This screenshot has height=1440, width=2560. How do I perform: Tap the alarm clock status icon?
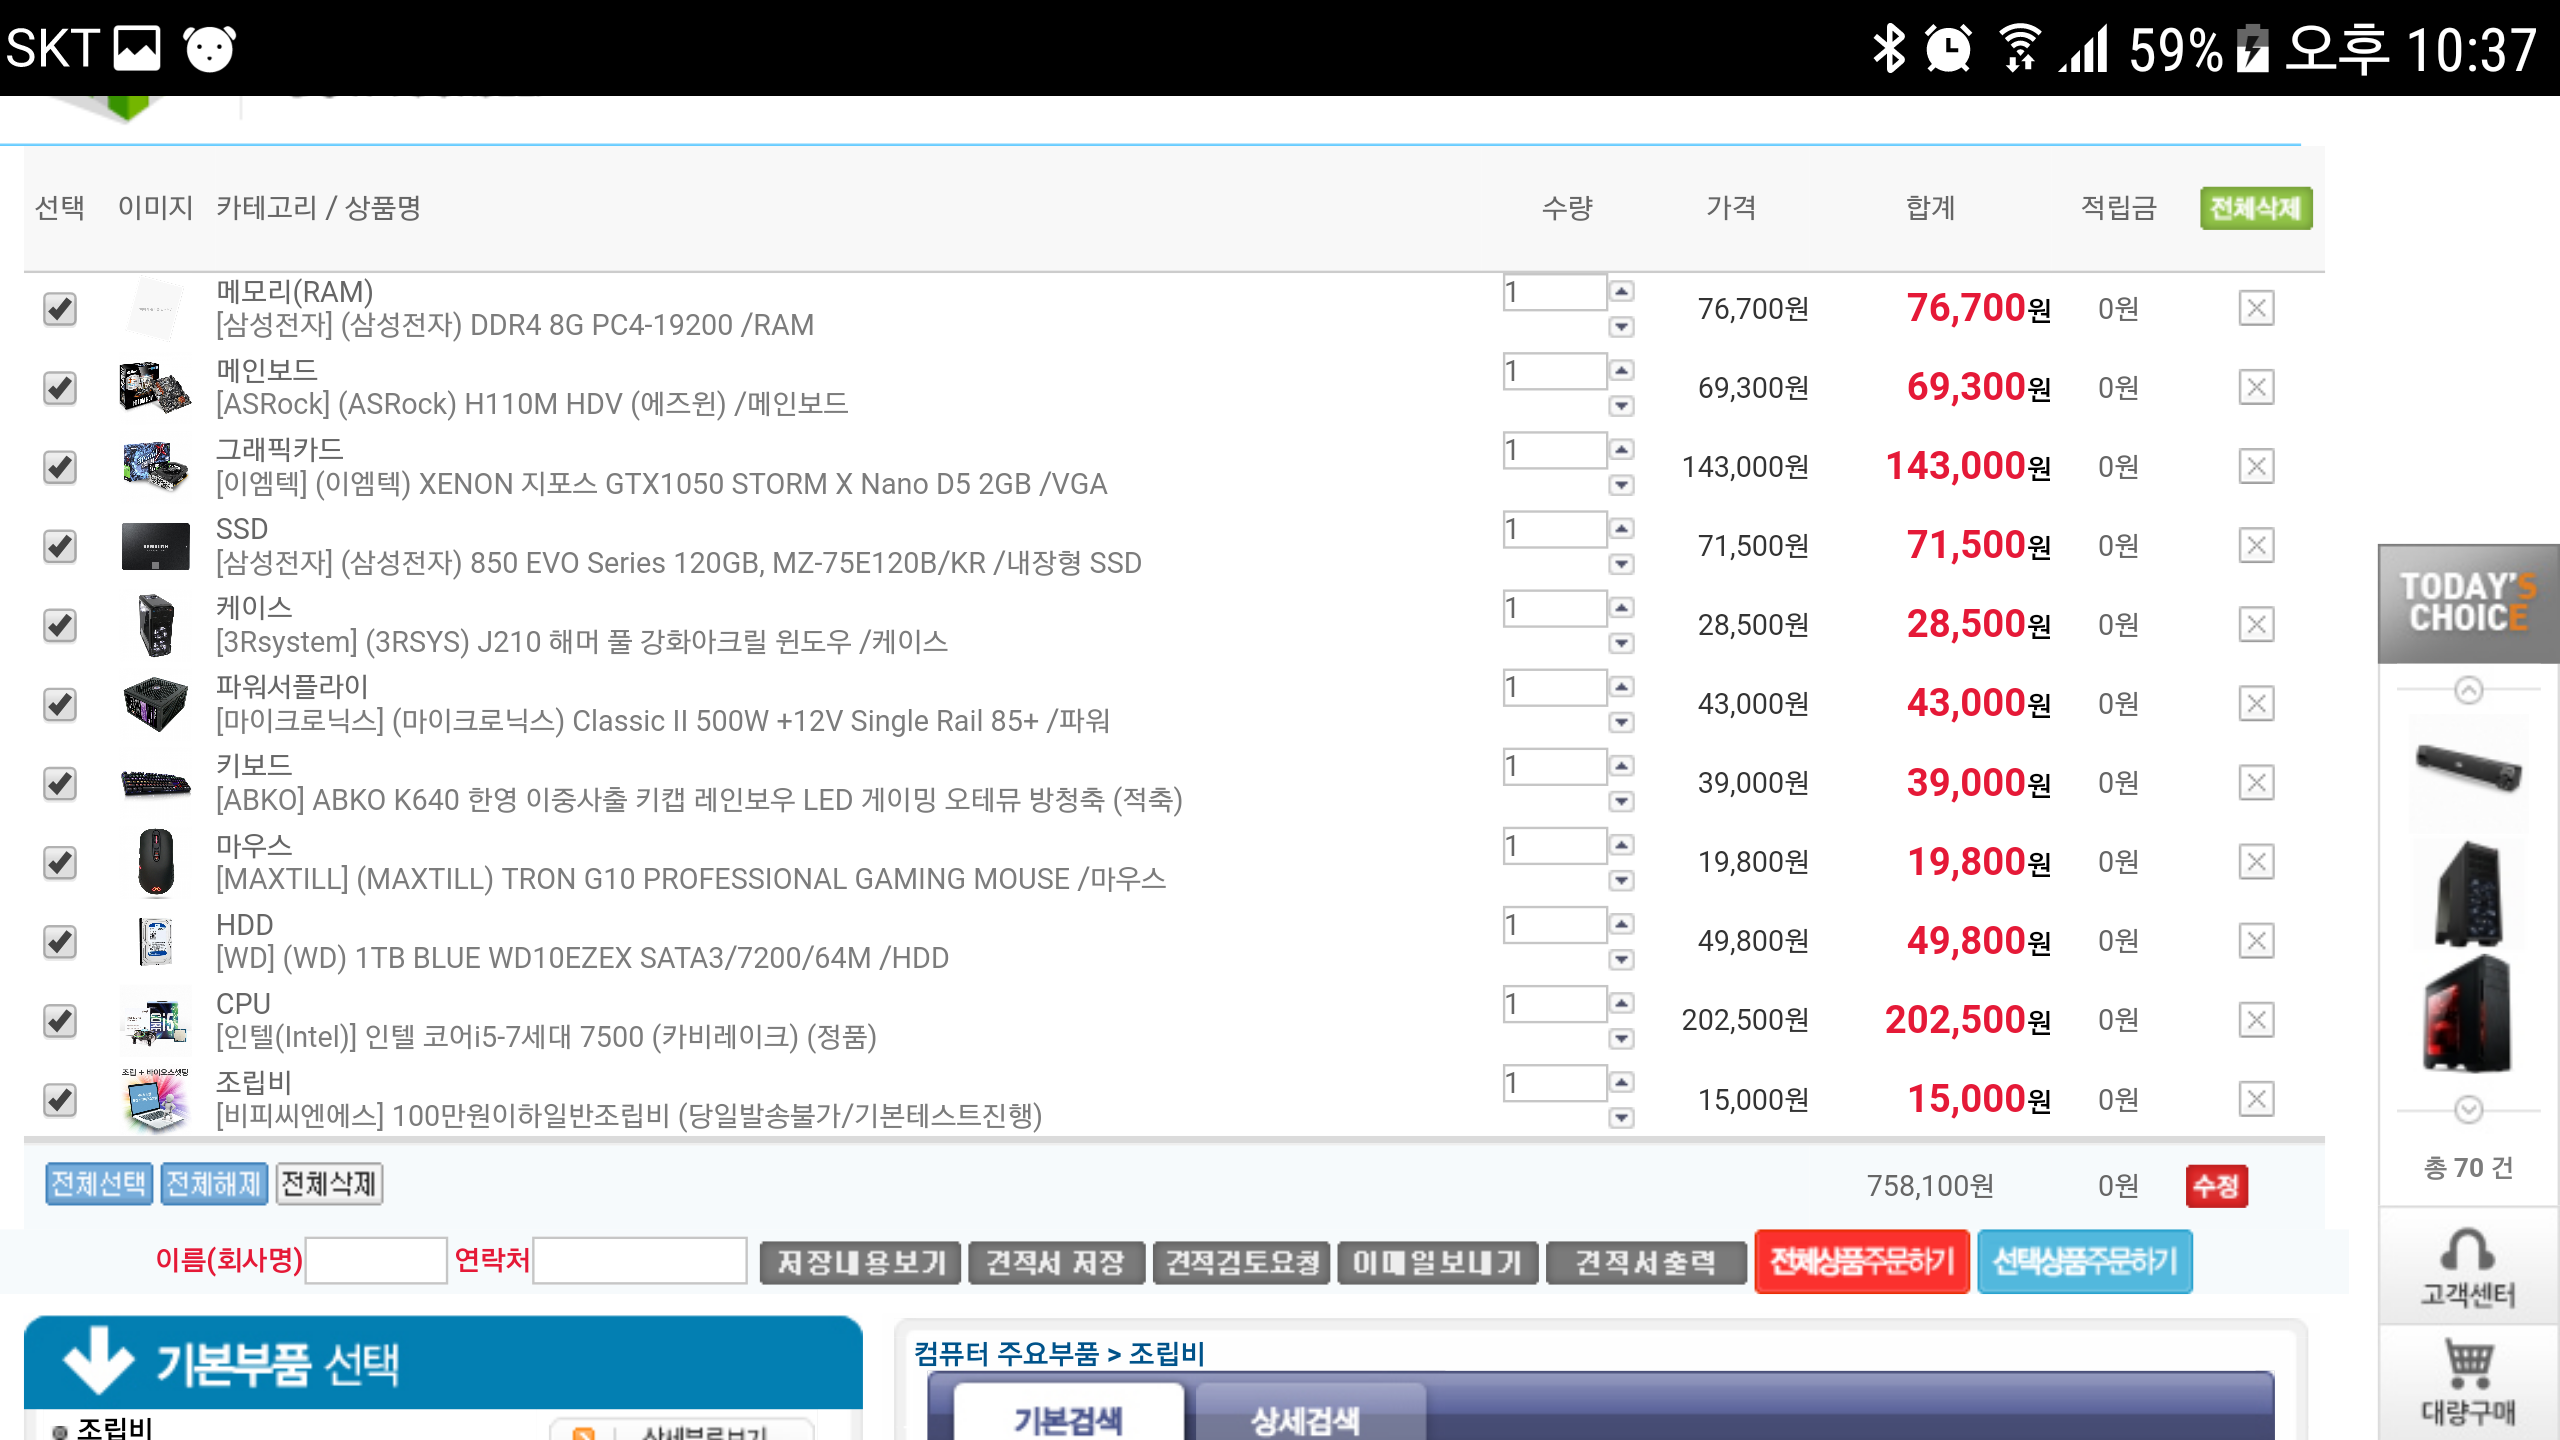click(x=1948, y=48)
